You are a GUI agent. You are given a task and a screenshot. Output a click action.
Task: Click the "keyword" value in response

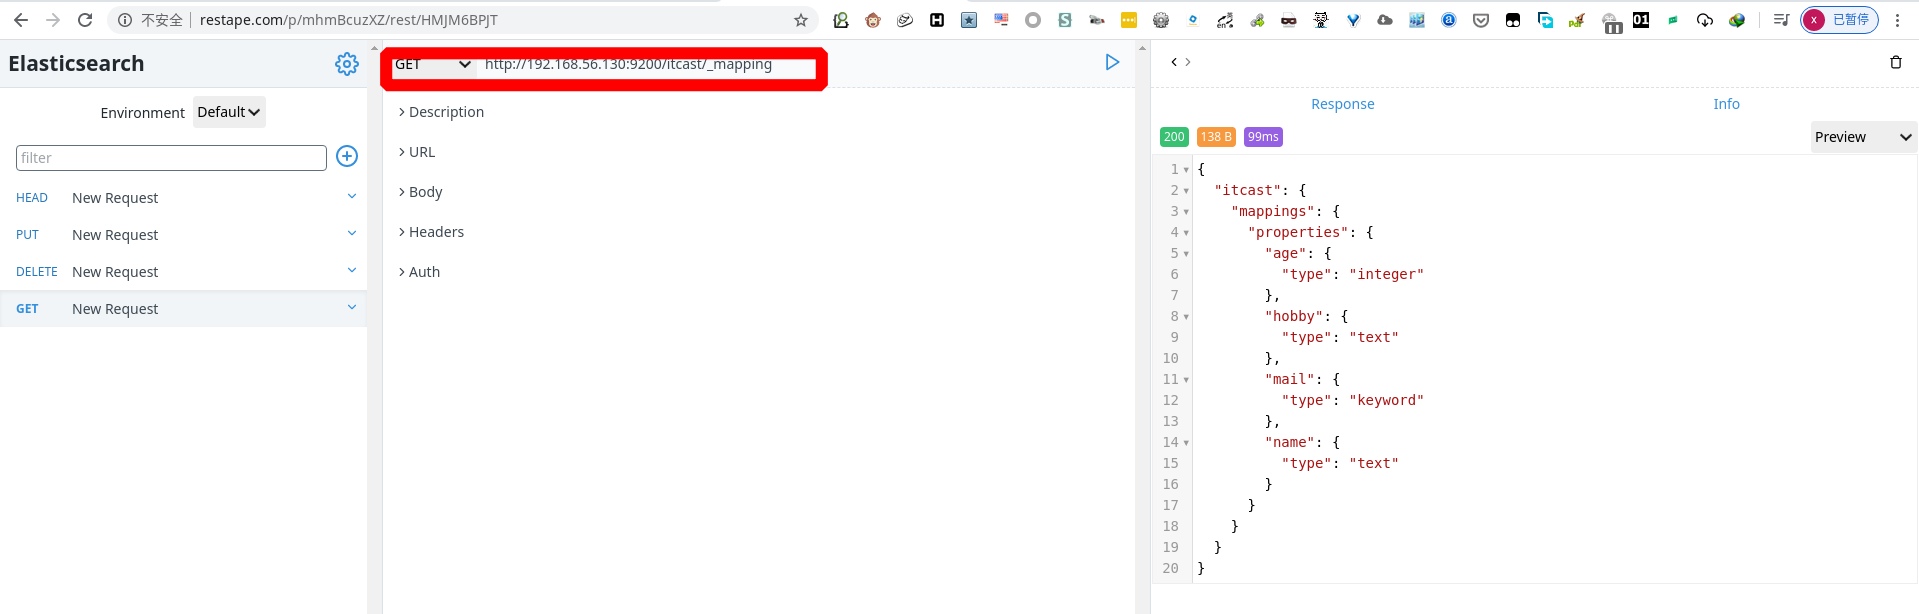[1386, 400]
